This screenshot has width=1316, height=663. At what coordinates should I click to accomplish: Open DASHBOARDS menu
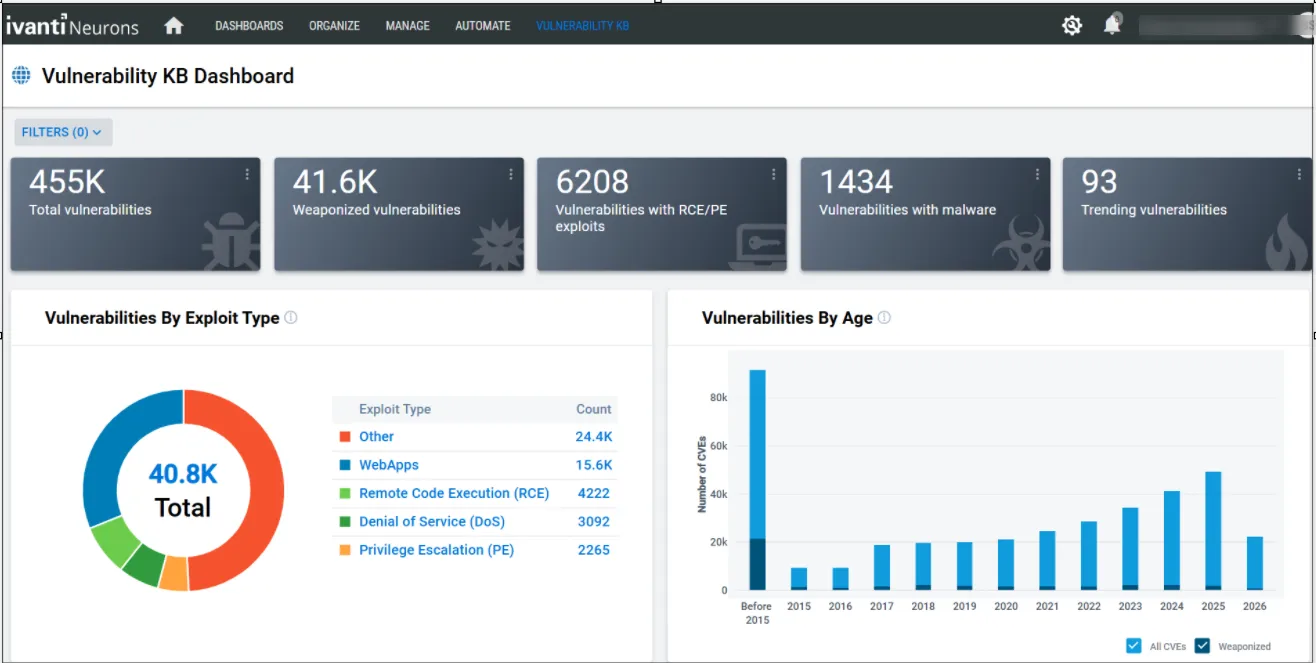click(x=249, y=26)
